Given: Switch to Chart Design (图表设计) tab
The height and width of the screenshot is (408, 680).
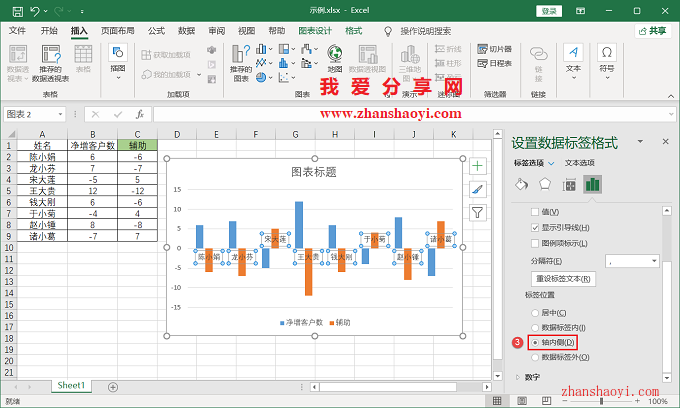Looking at the screenshot, I should 315,31.
